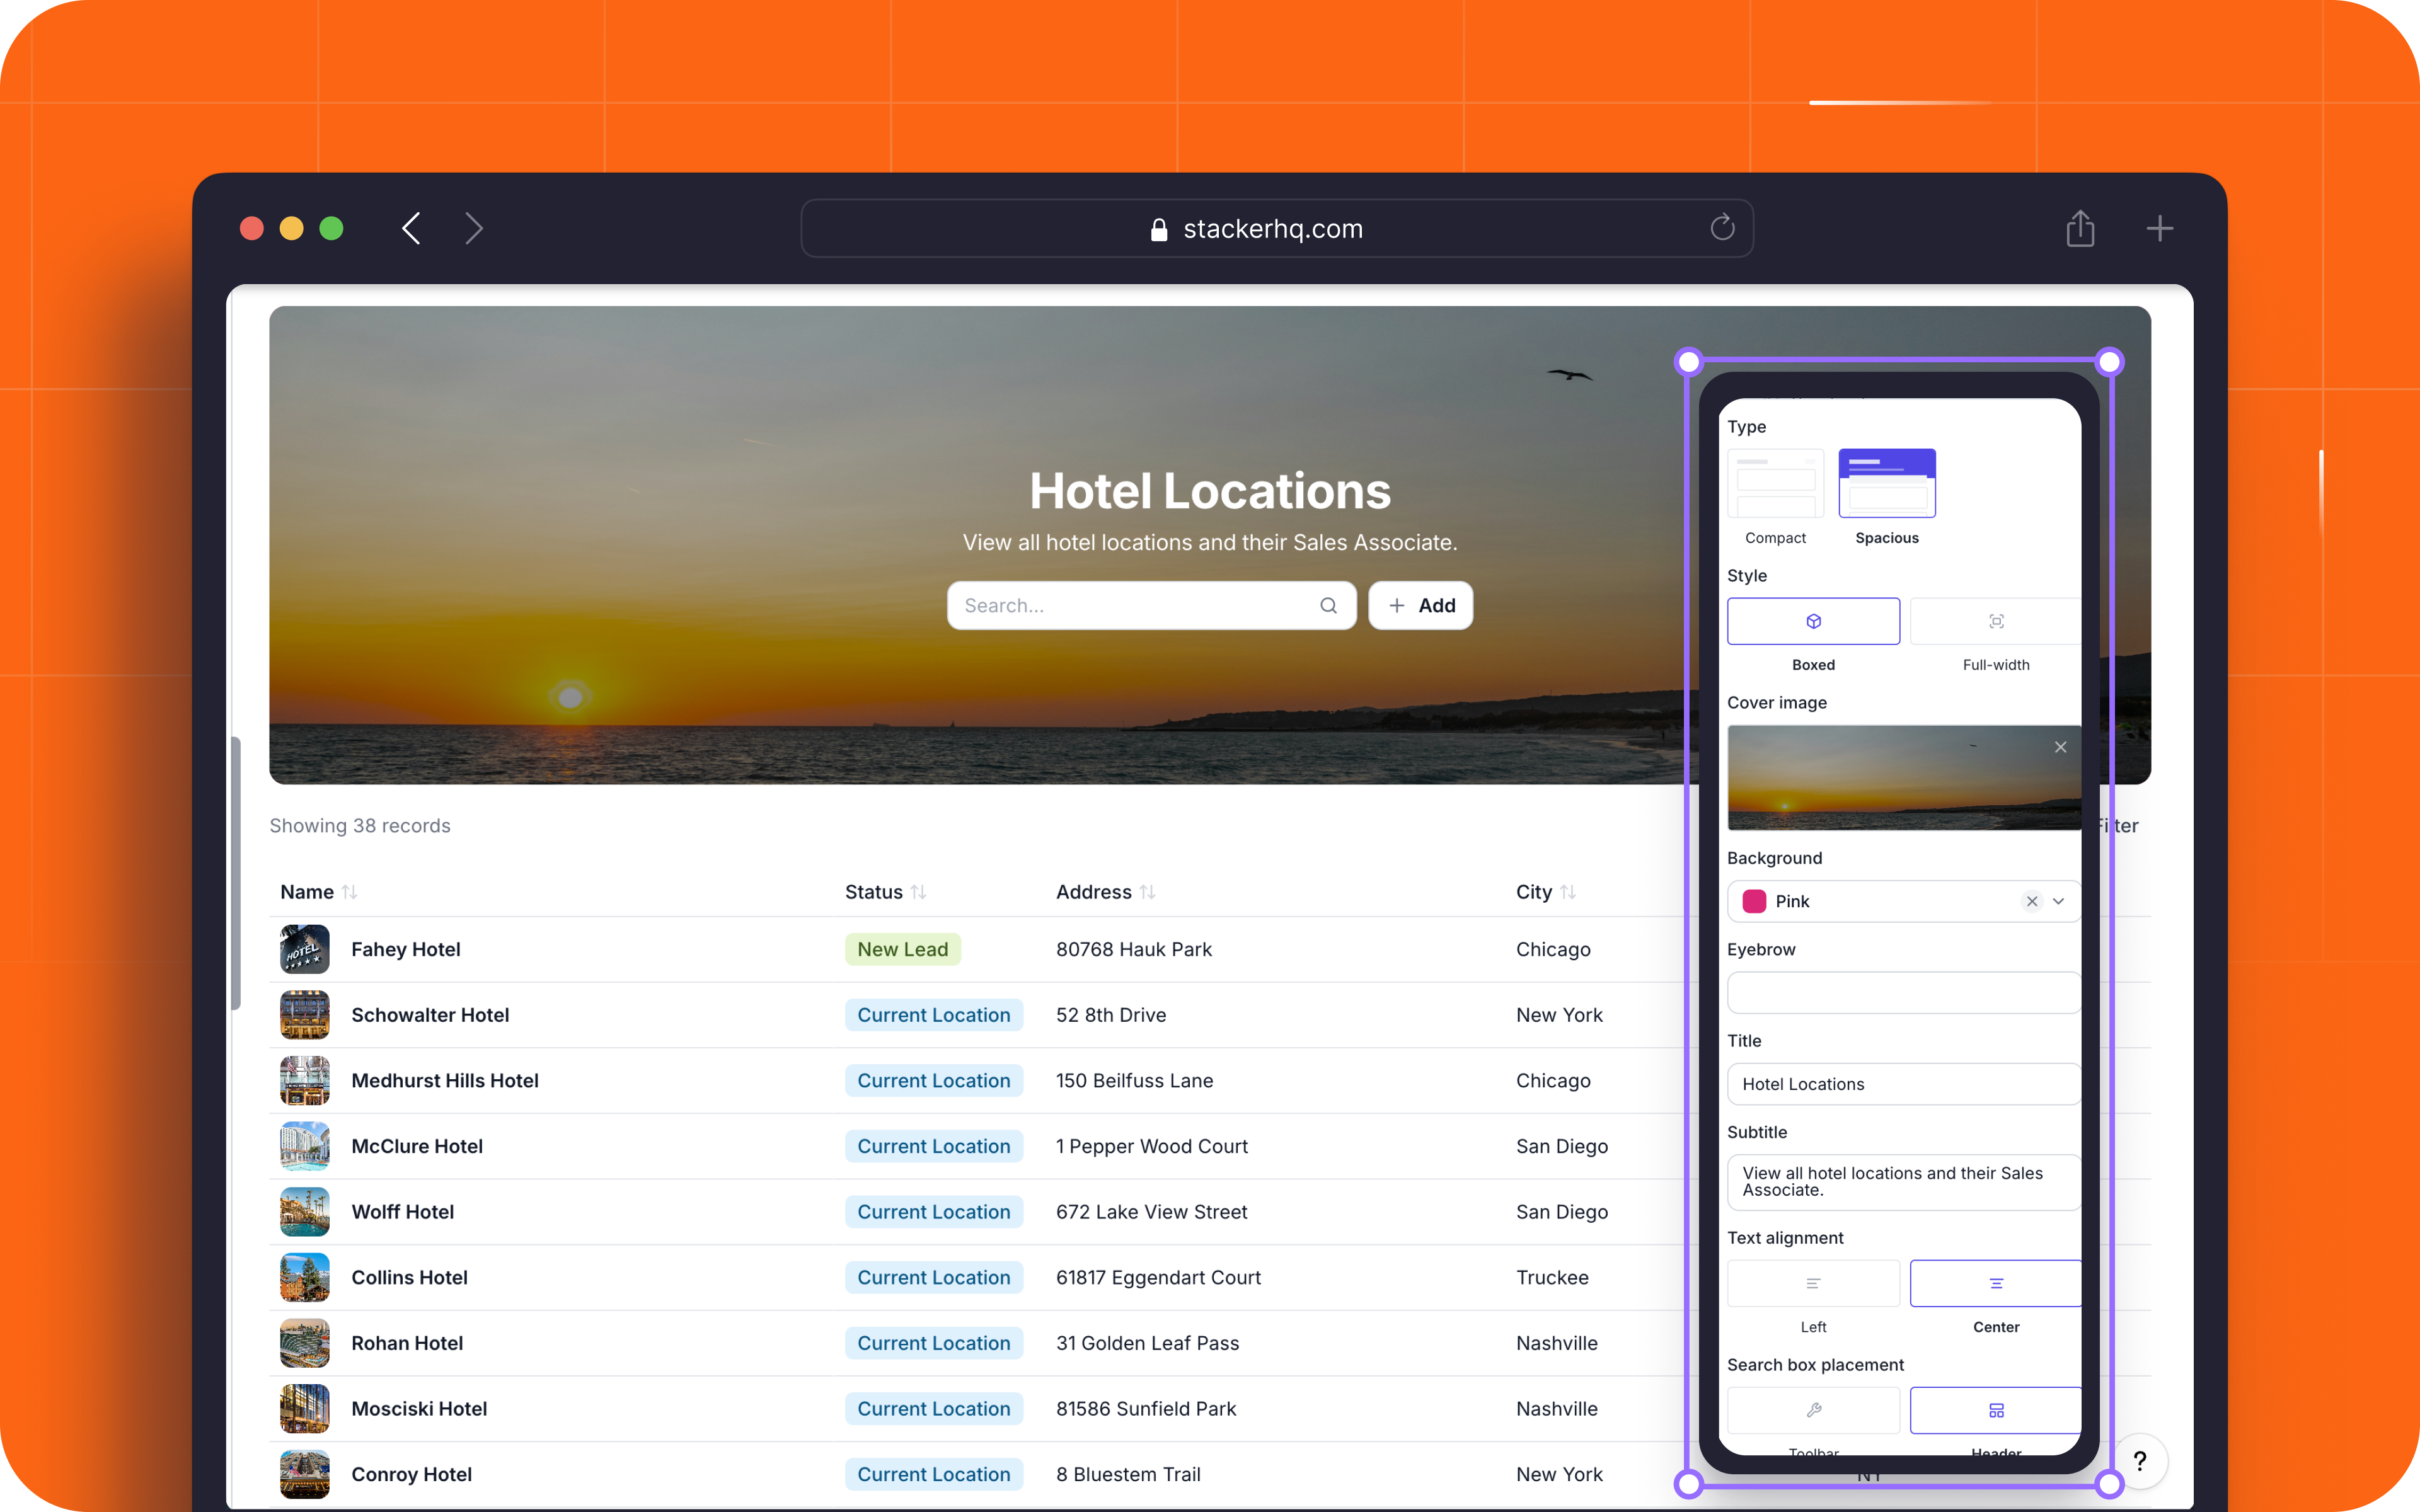Open the Fahey Hotel record
The height and width of the screenshot is (1512, 2420).
(406, 949)
